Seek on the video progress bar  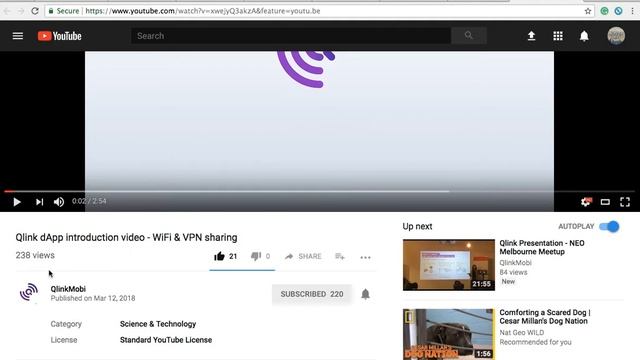pyautogui.click(x=320, y=191)
